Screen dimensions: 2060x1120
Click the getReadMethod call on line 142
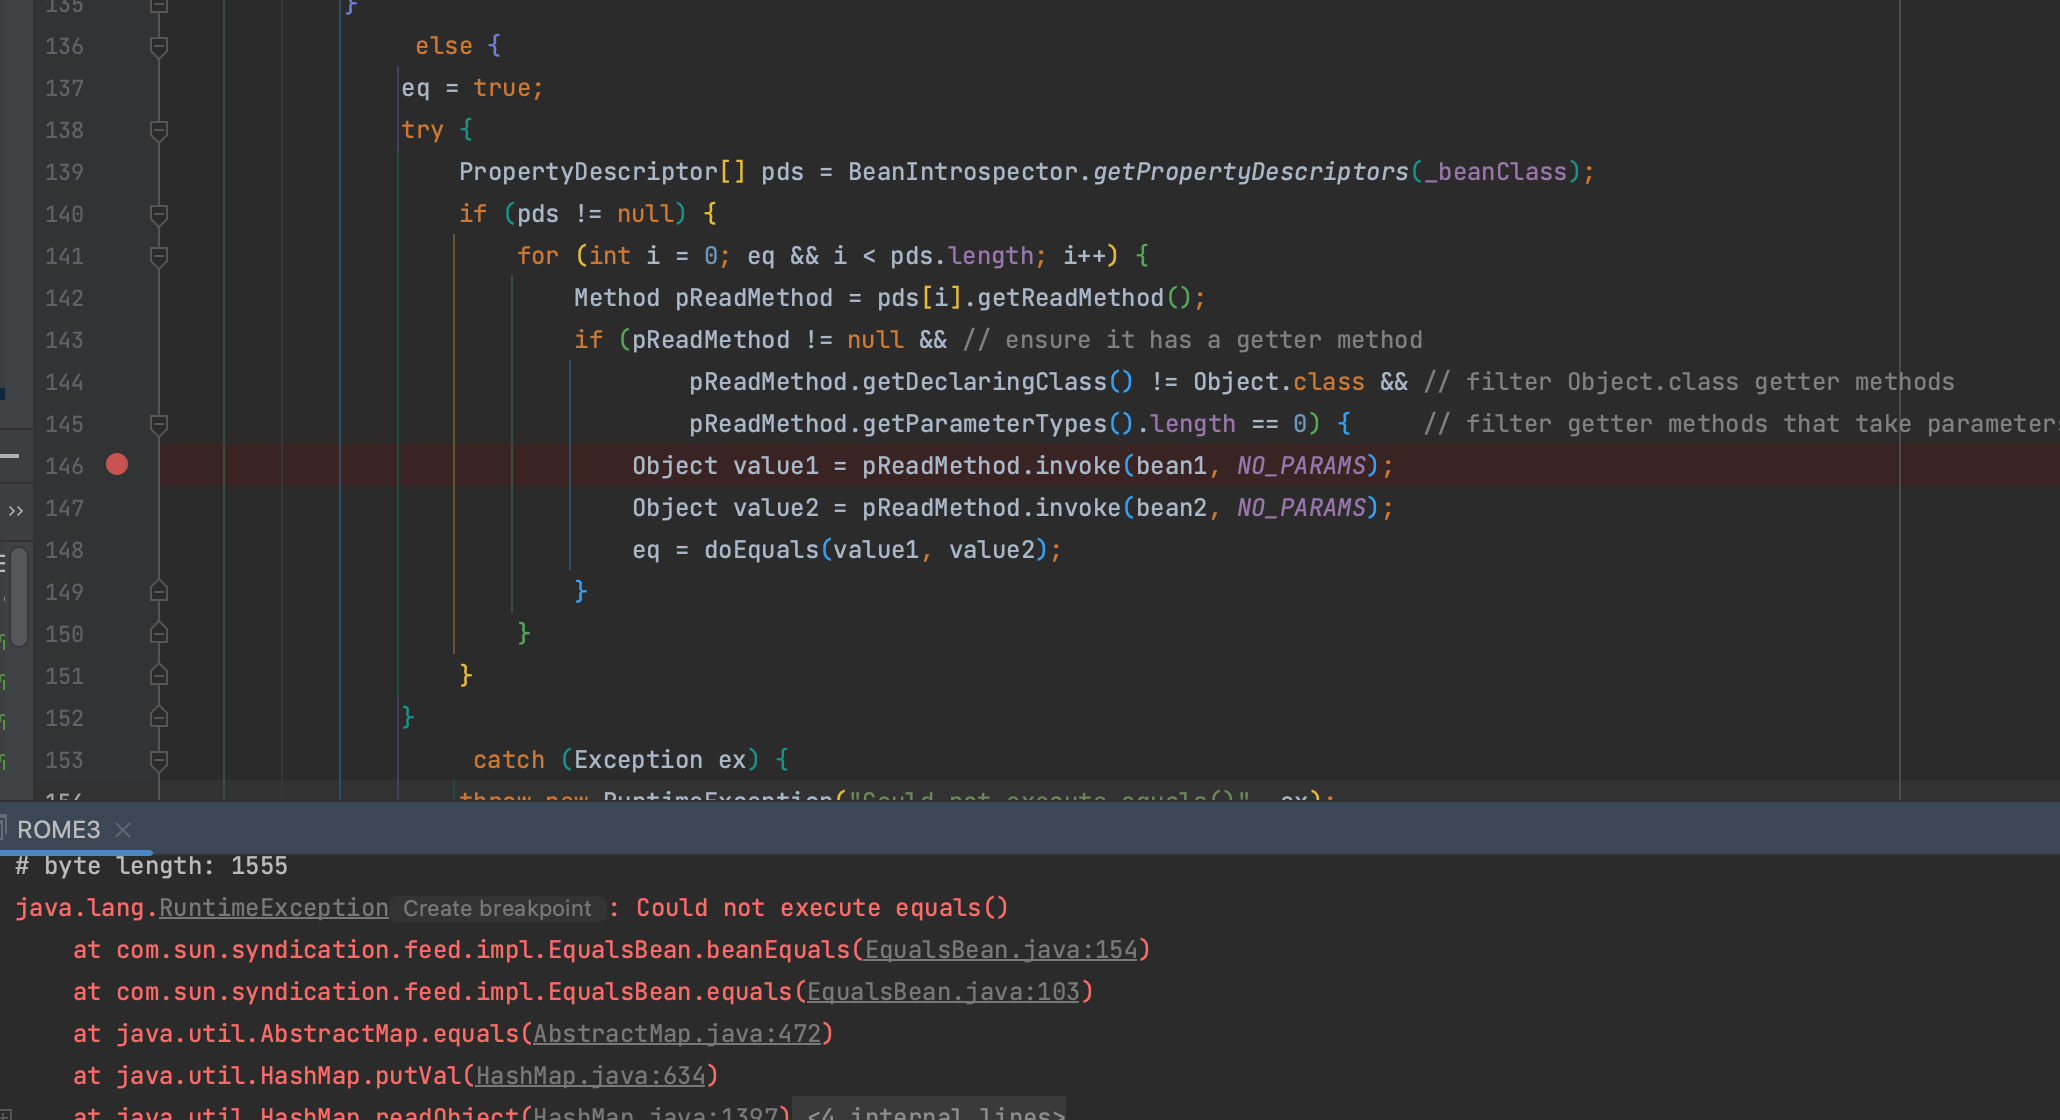click(x=1070, y=298)
